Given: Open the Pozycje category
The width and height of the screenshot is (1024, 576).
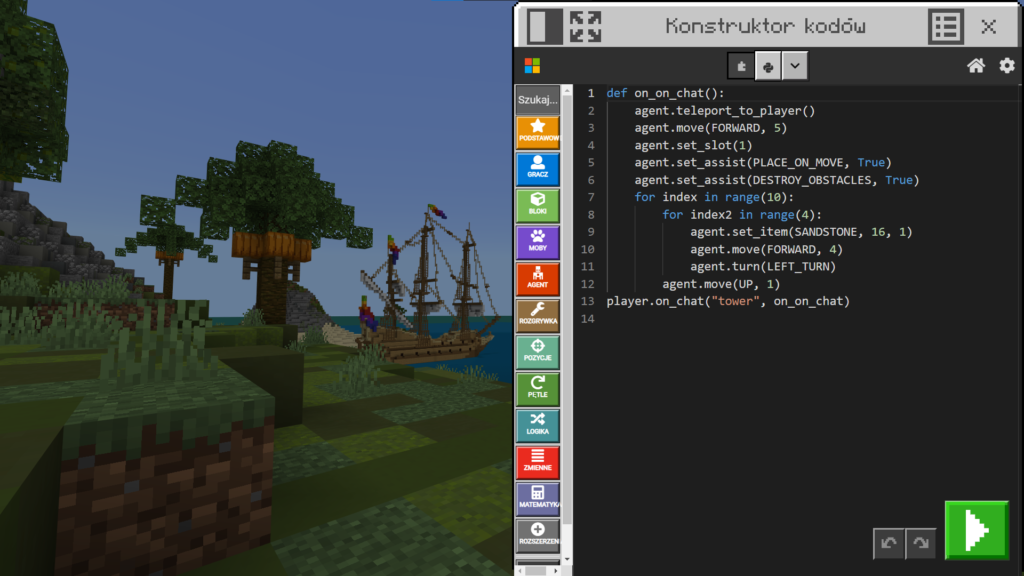Looking at the screenshot, I should 537,351.
